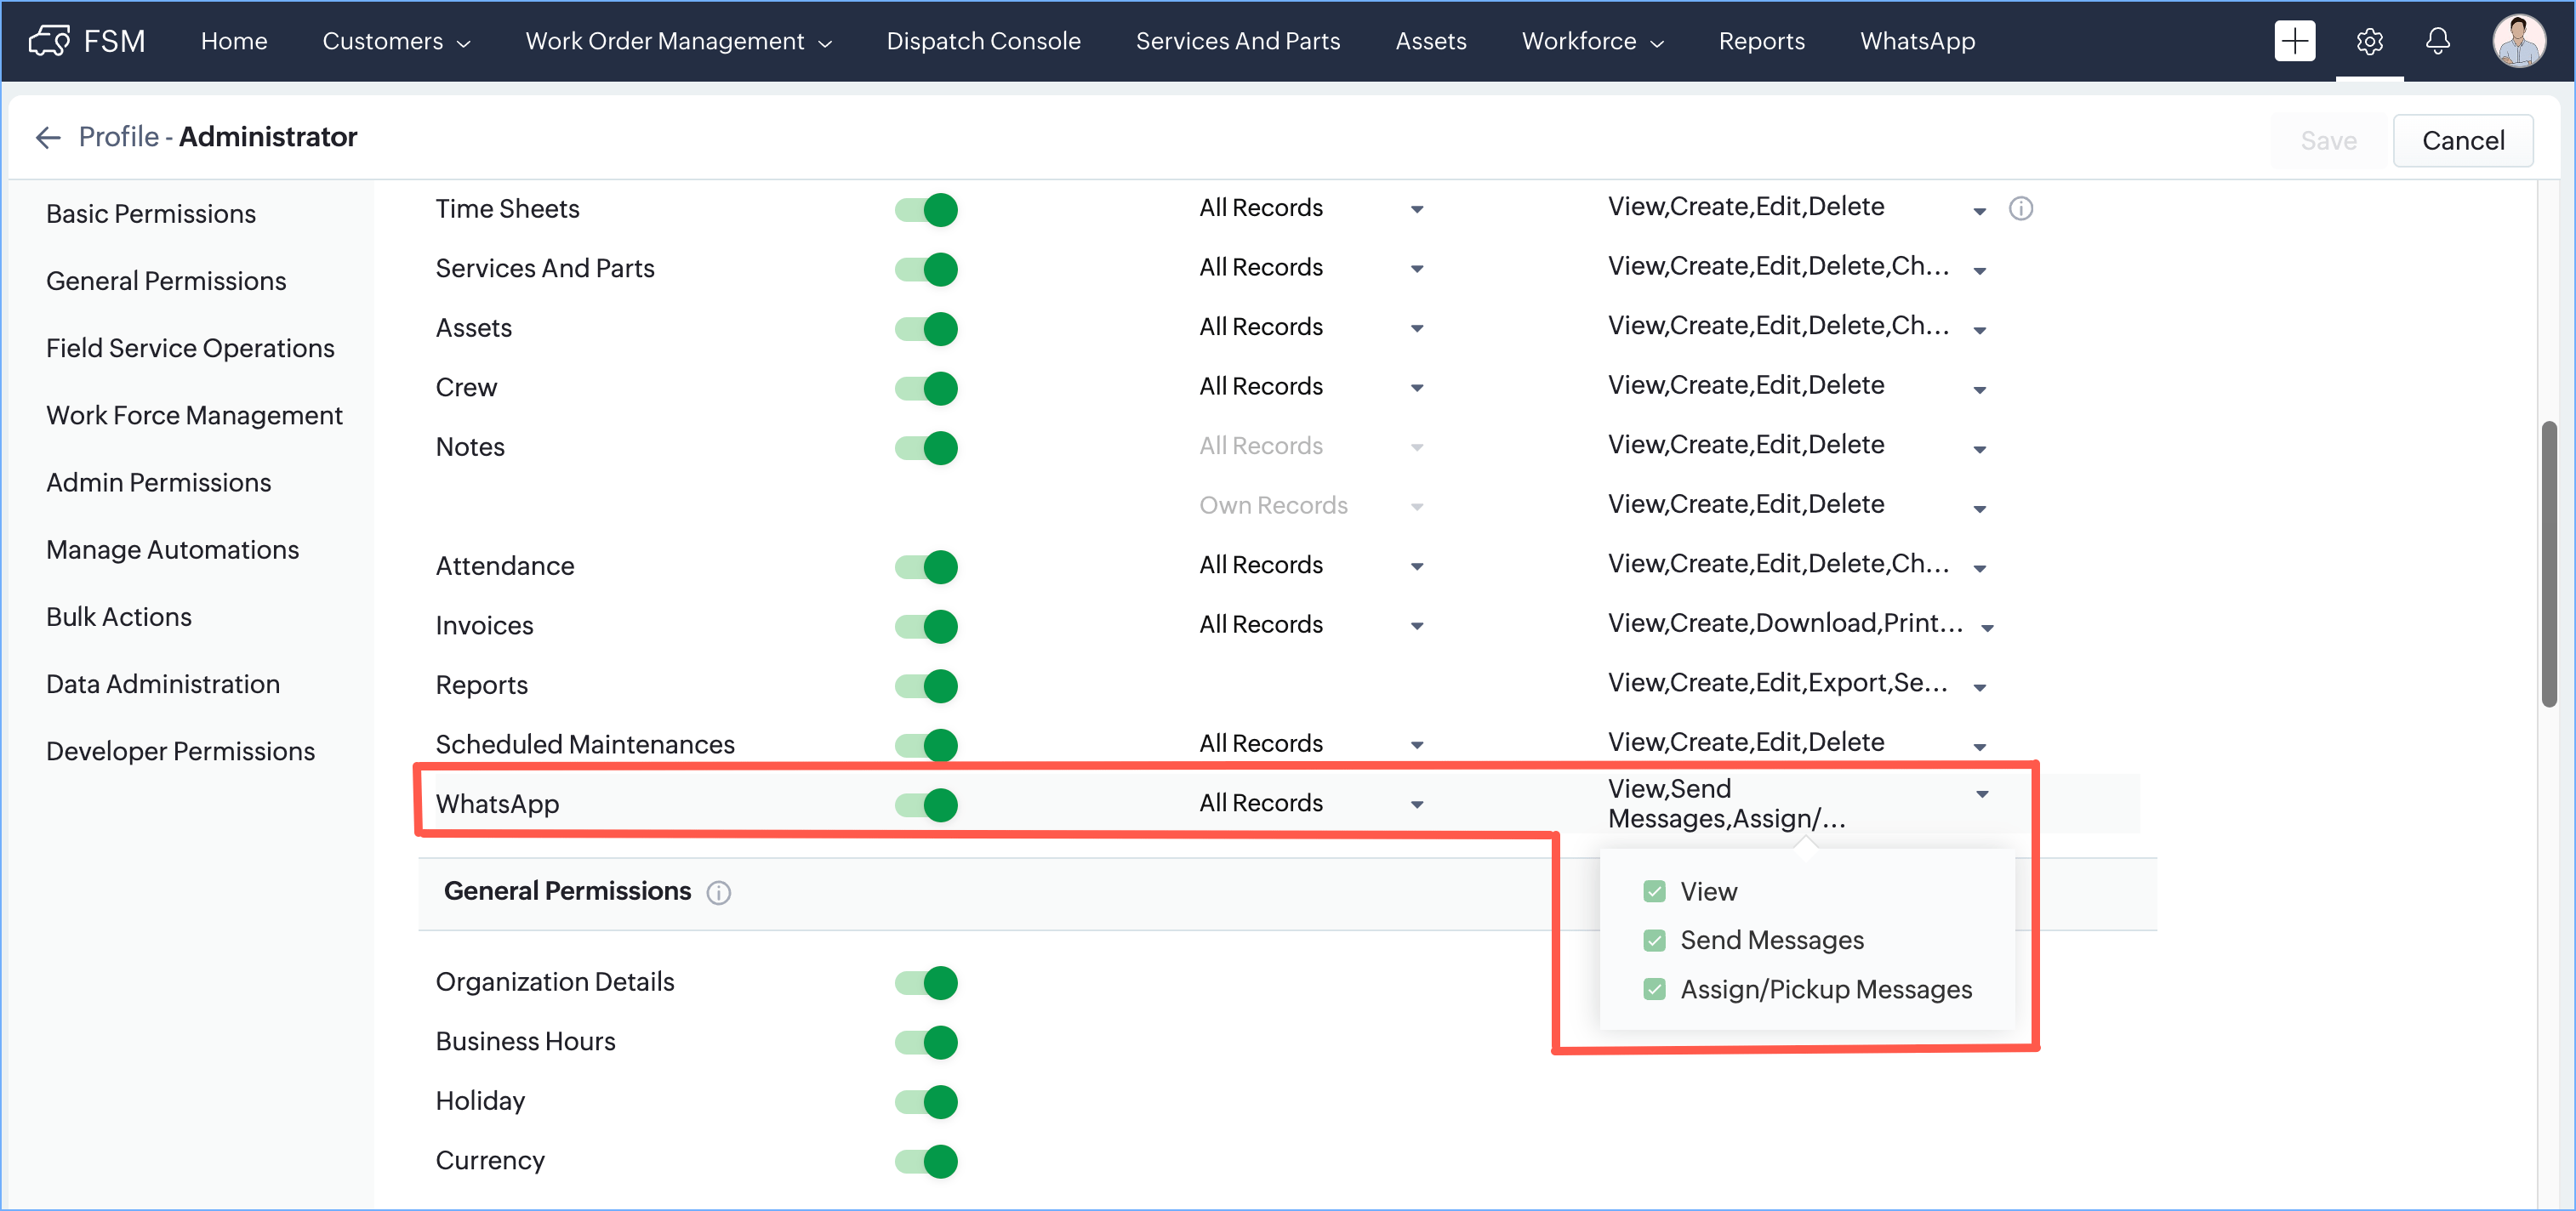Viewport: 2576px width, 1211px height.
Task: Click the user profile avatar
Action: tap(2517, 41)
